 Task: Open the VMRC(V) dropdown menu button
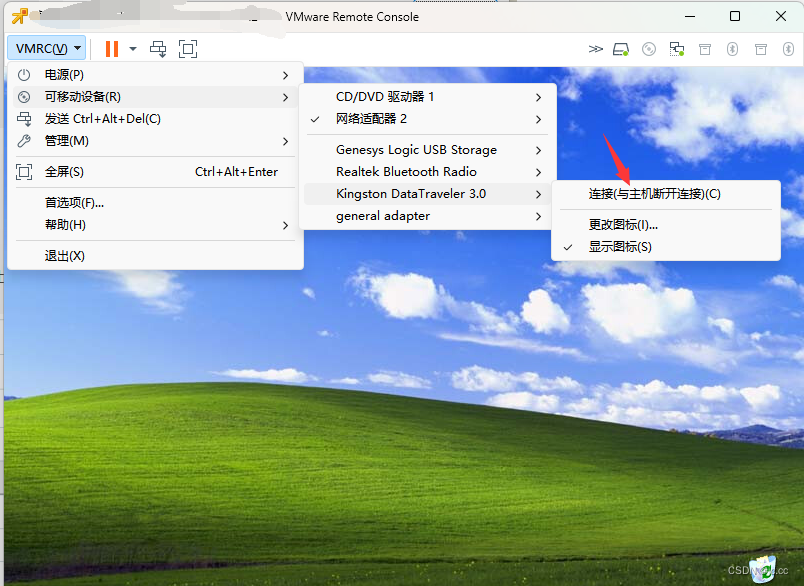click(47, 49)
